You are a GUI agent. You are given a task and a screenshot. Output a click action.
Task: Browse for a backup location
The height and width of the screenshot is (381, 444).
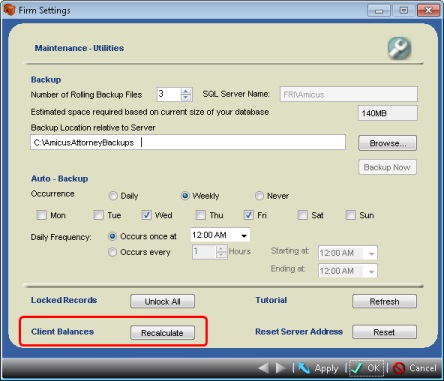pyautogui.click(x=387, y=143)
